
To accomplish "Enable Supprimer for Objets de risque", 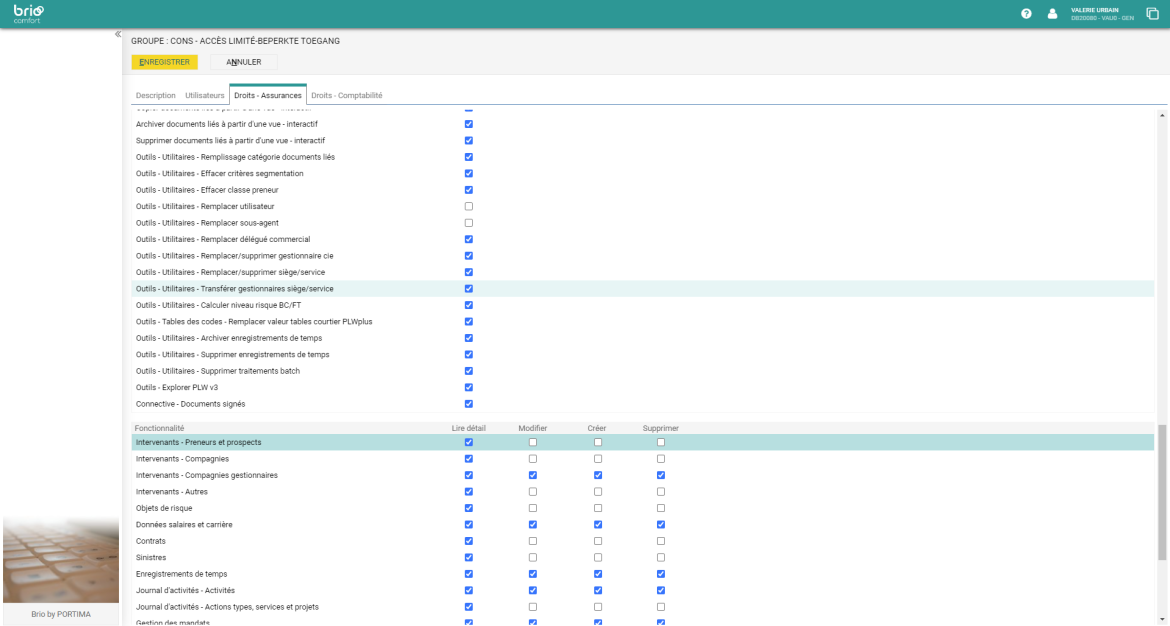I will pos(661,508).
